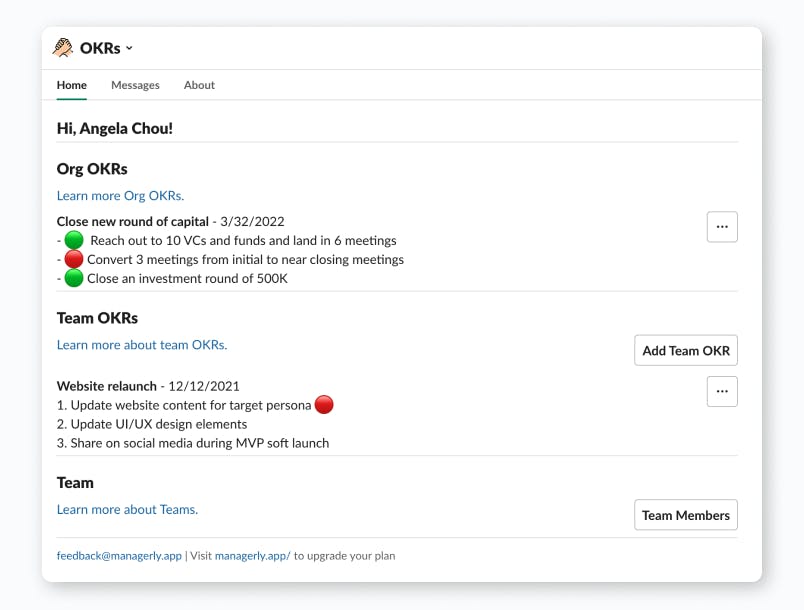The image size is (804, 610).
Task: Click Website relaunch OKR title
Action: coord(107,386)
